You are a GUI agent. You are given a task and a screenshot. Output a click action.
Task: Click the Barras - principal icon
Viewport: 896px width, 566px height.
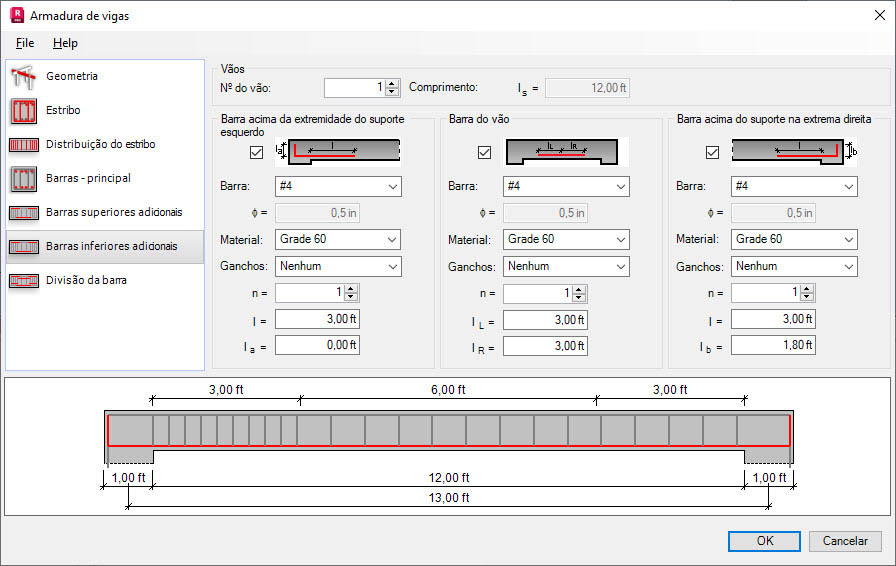[x=23, y=179]
